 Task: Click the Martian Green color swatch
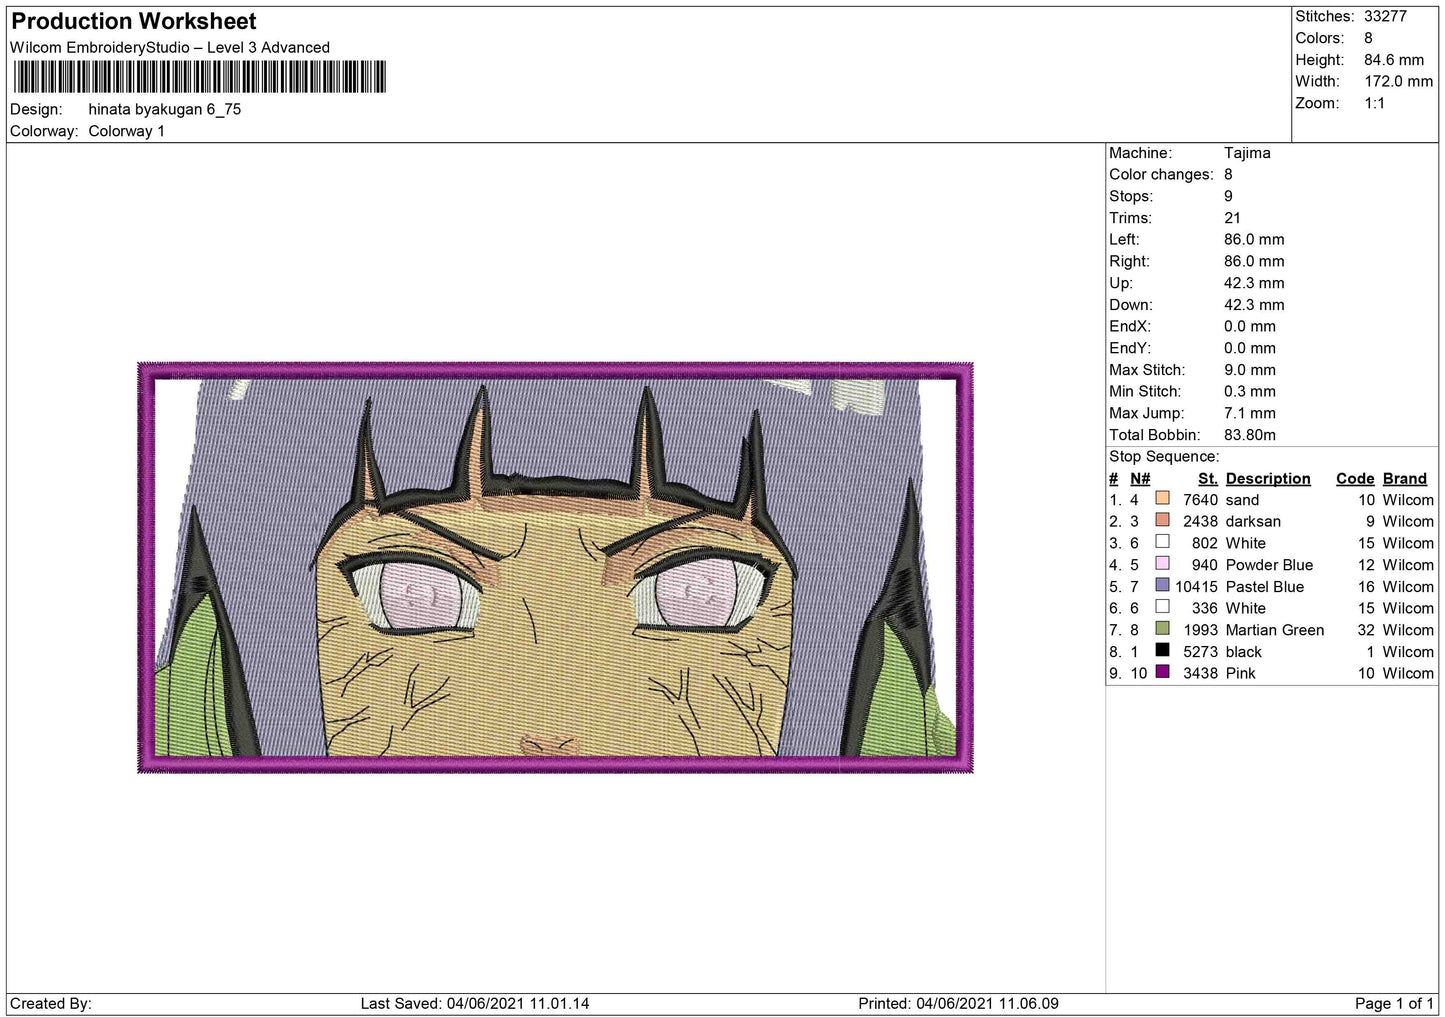coord(1162,628)
